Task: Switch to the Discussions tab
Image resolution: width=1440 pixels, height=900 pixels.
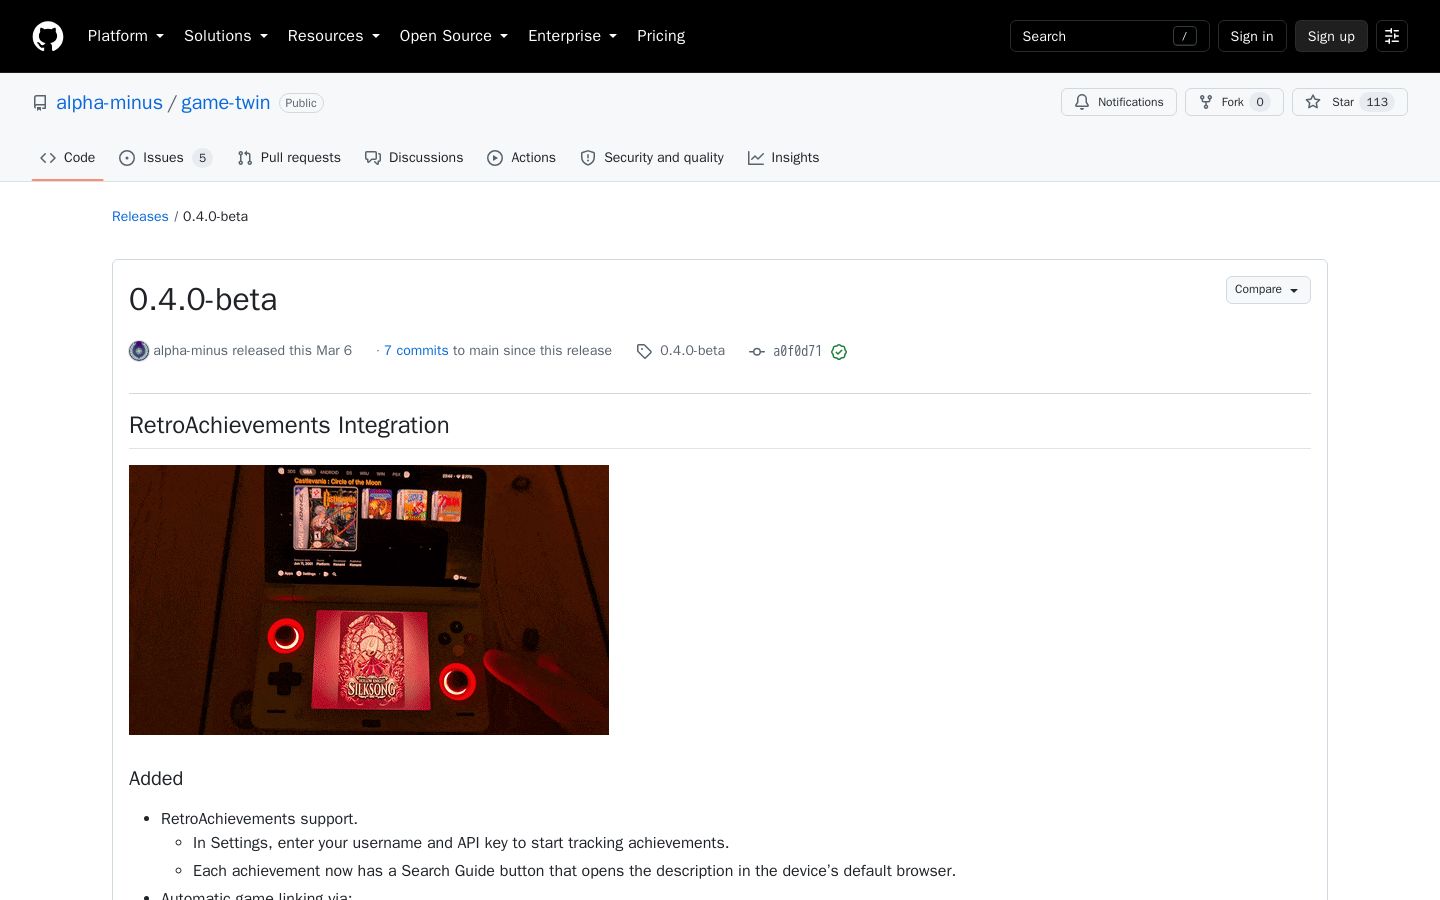Action: point(414,158)
